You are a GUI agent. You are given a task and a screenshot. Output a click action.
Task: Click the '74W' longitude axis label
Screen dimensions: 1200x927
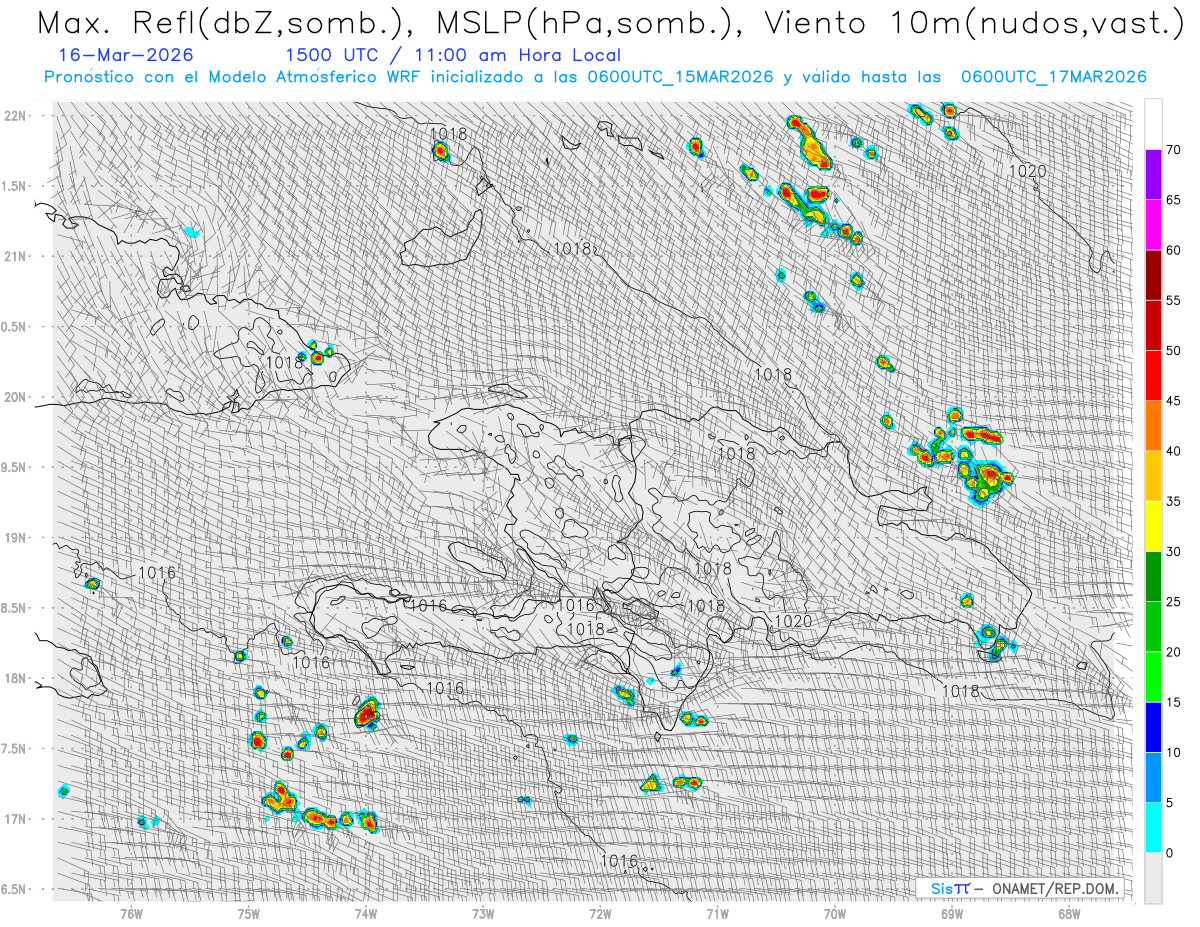pos(365,912)
